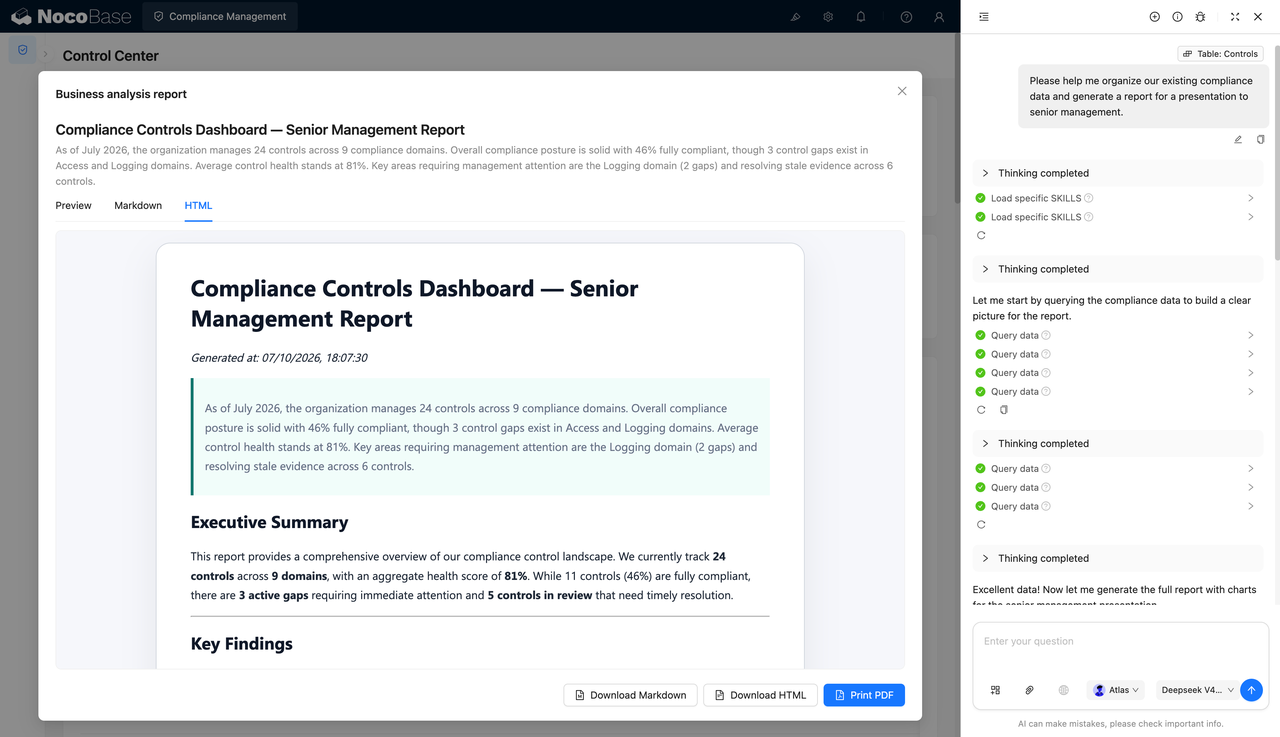Click the bug debug icon in the AI panel
Viewport: 1280px width, 737px height.
1200,17
